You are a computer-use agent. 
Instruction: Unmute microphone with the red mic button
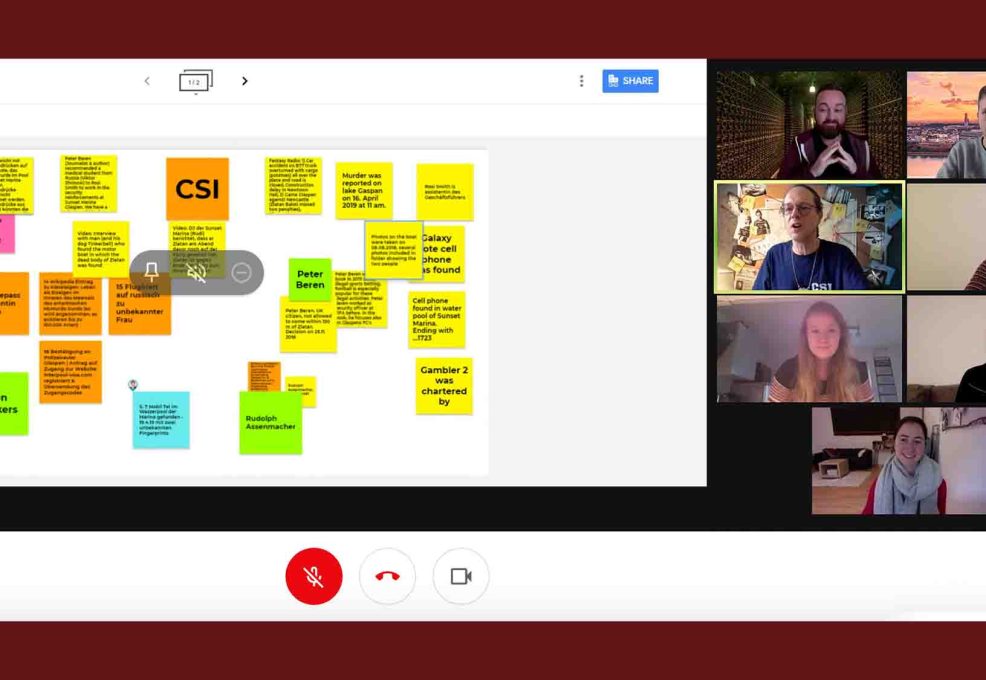pos(314,577)
